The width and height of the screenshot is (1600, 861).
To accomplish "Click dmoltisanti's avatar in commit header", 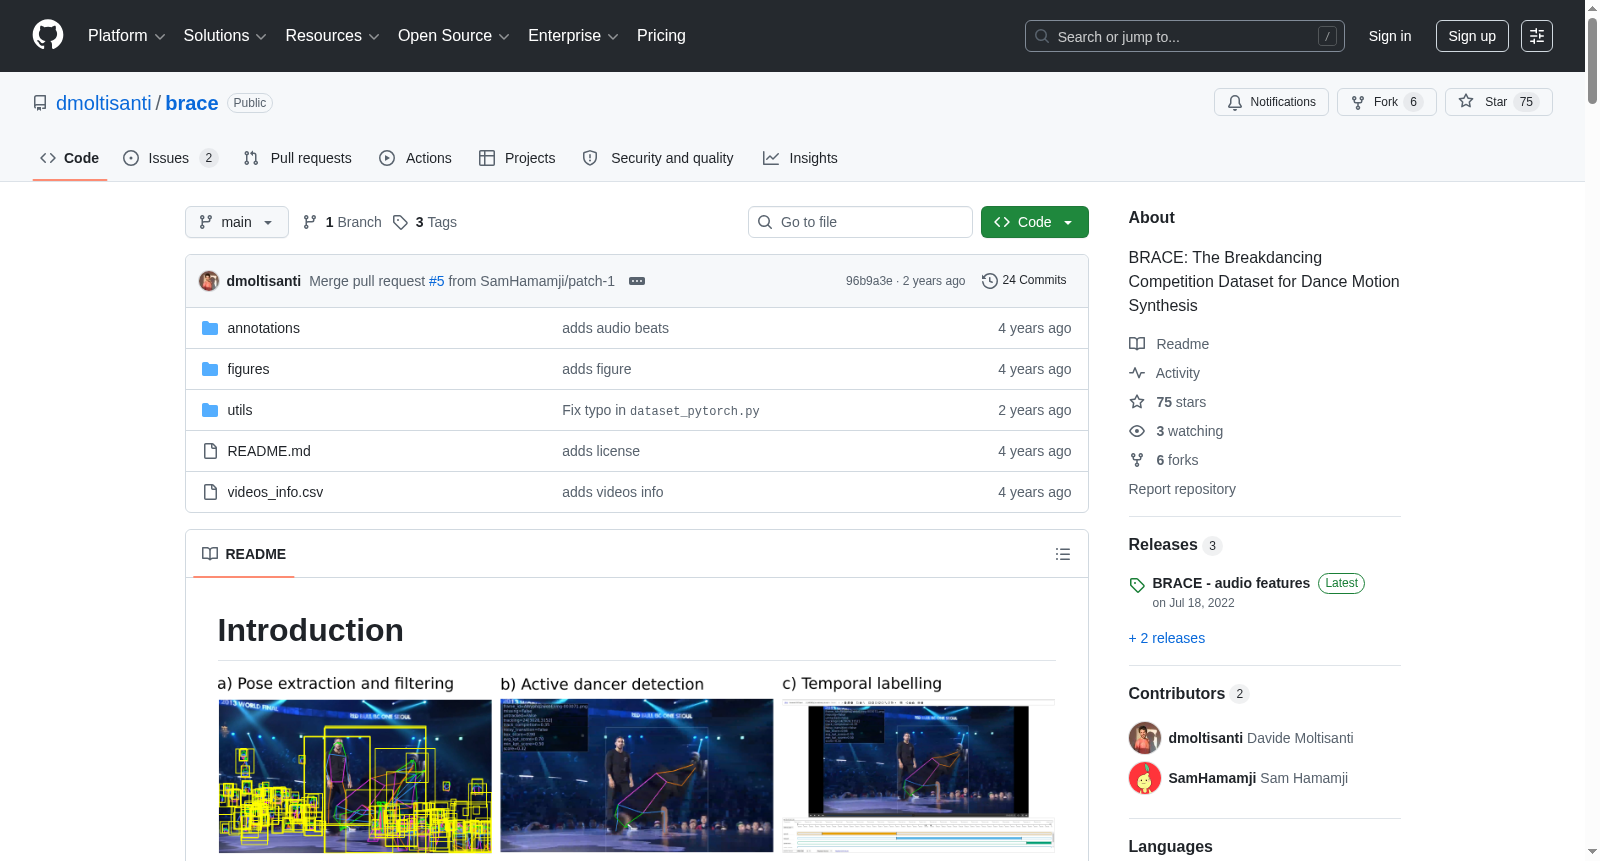I will point(209,281).
